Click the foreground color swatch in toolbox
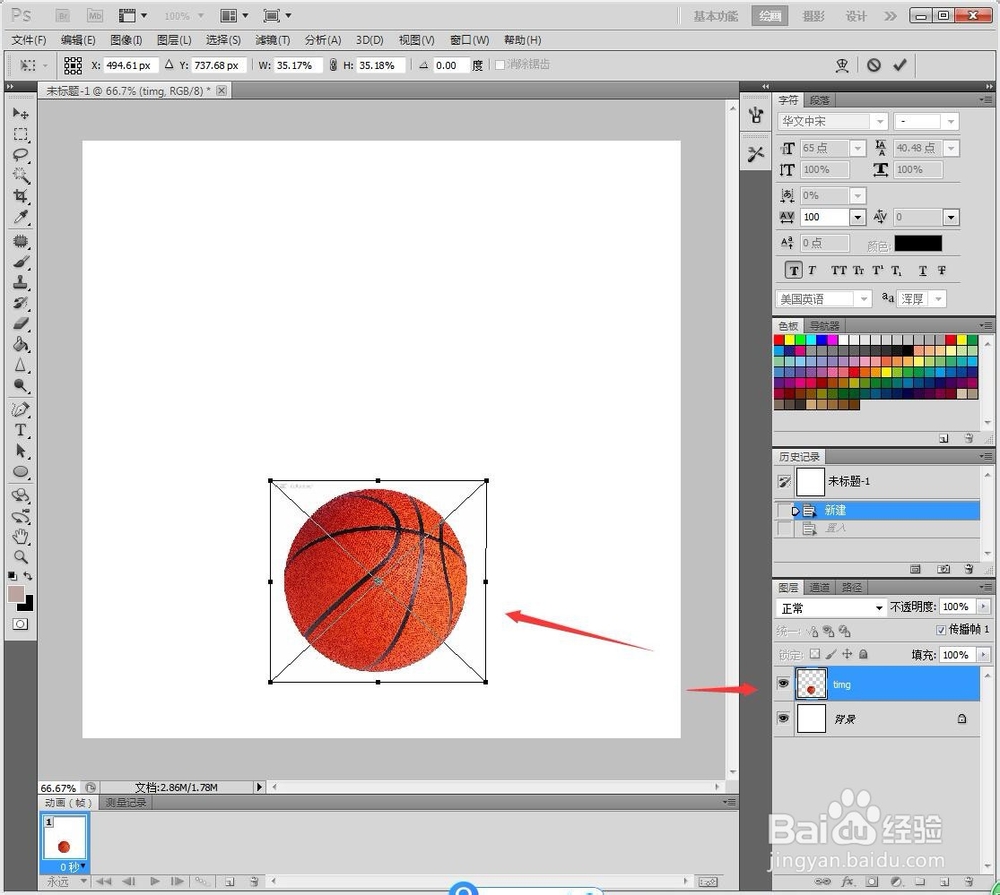Screen dimensions: 1000x895 coord(16,594)
